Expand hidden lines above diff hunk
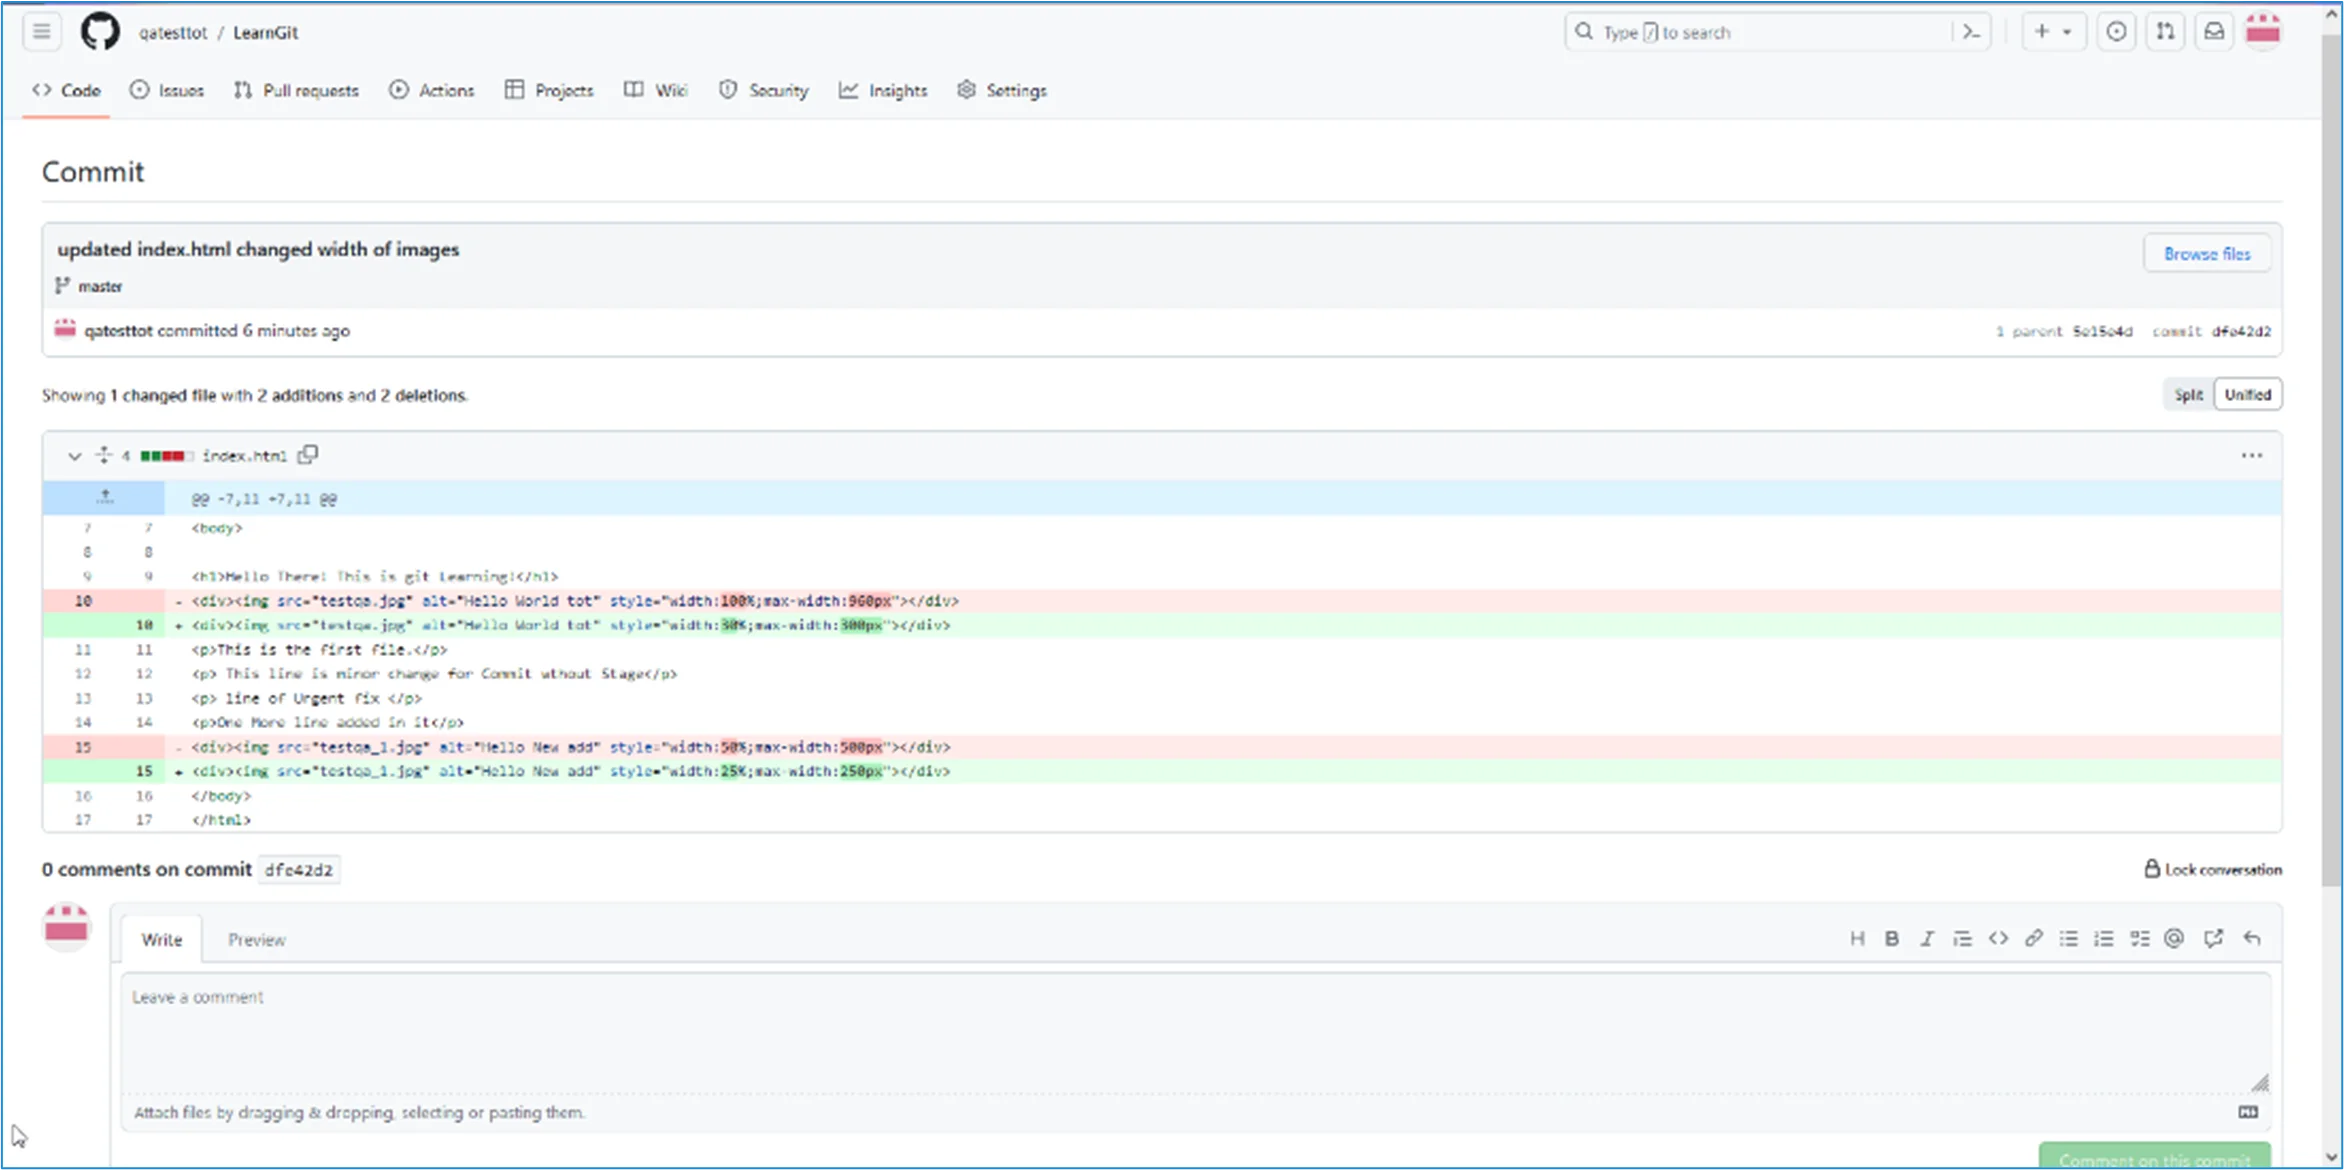This screenshot has height=1170, width=2344. [x=104, y=497]
